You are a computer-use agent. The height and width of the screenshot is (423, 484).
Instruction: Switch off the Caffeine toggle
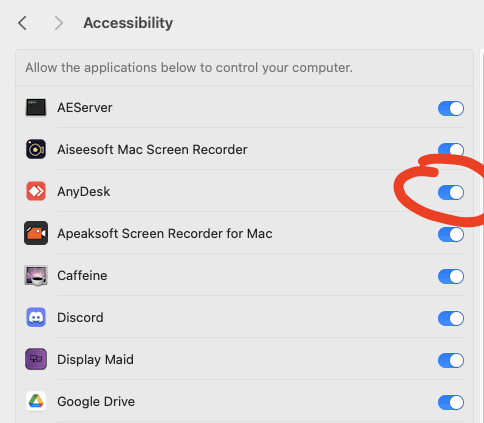451,276
